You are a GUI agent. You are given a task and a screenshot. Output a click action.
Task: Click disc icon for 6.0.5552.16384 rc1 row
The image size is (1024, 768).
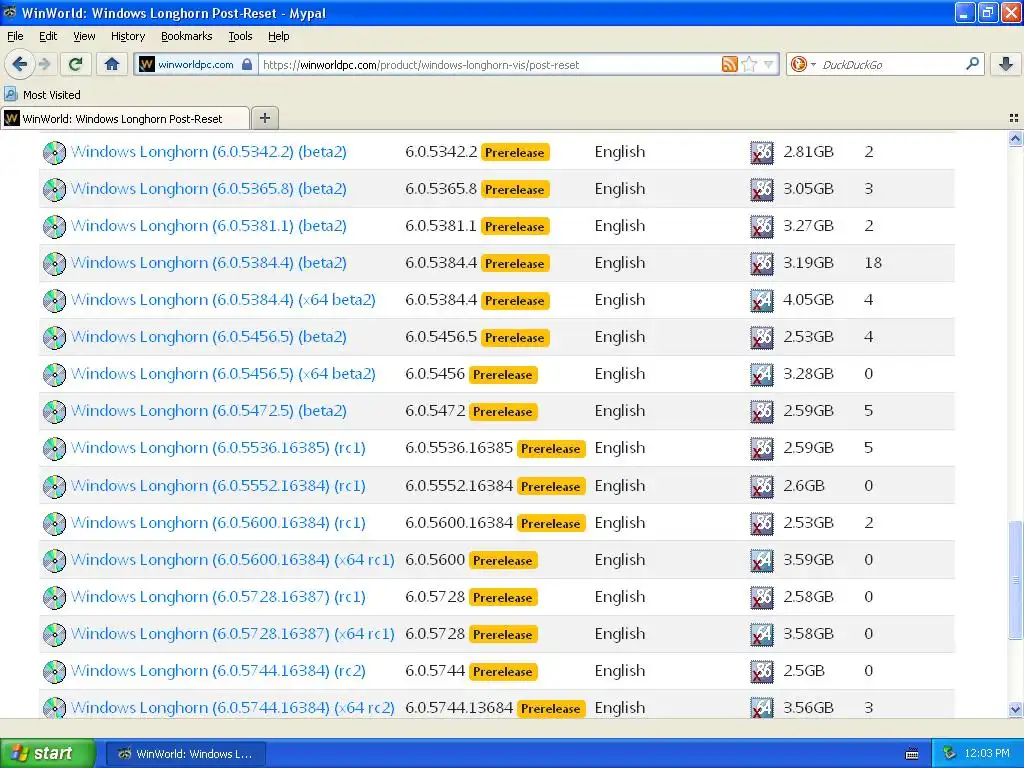tap(54, 487)
